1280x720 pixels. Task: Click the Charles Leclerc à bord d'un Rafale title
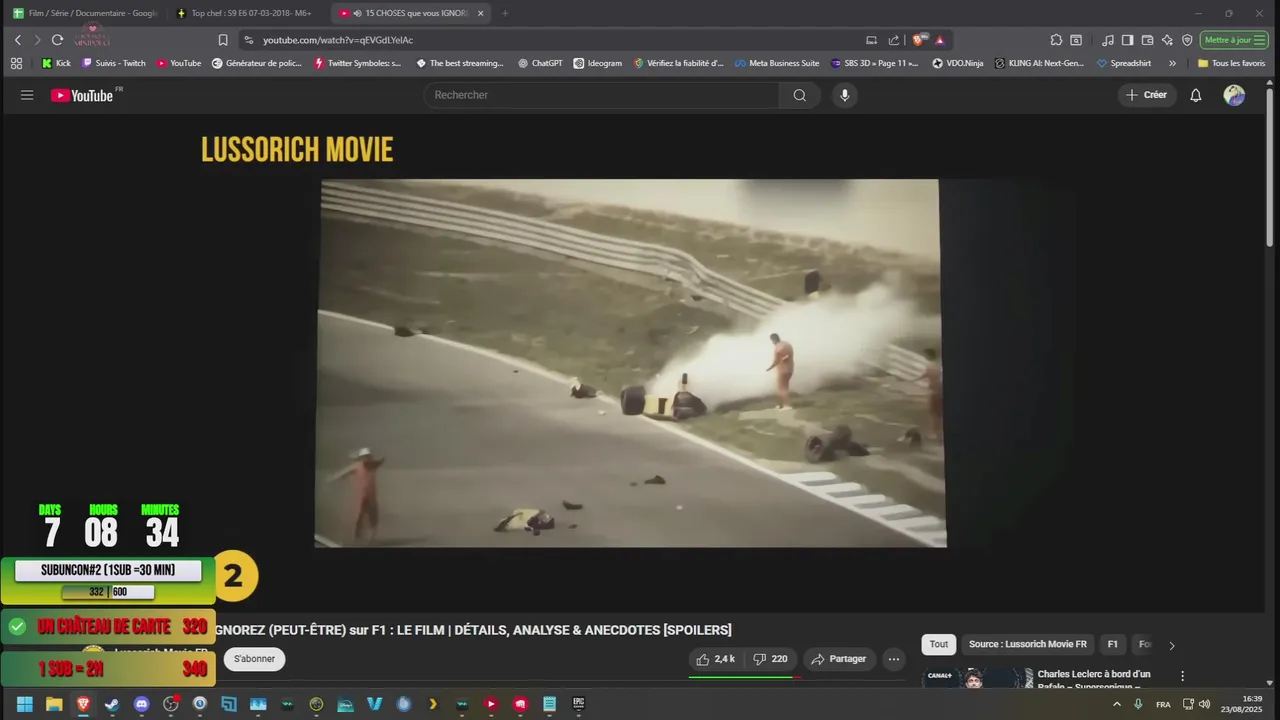tap(1094, 679)
